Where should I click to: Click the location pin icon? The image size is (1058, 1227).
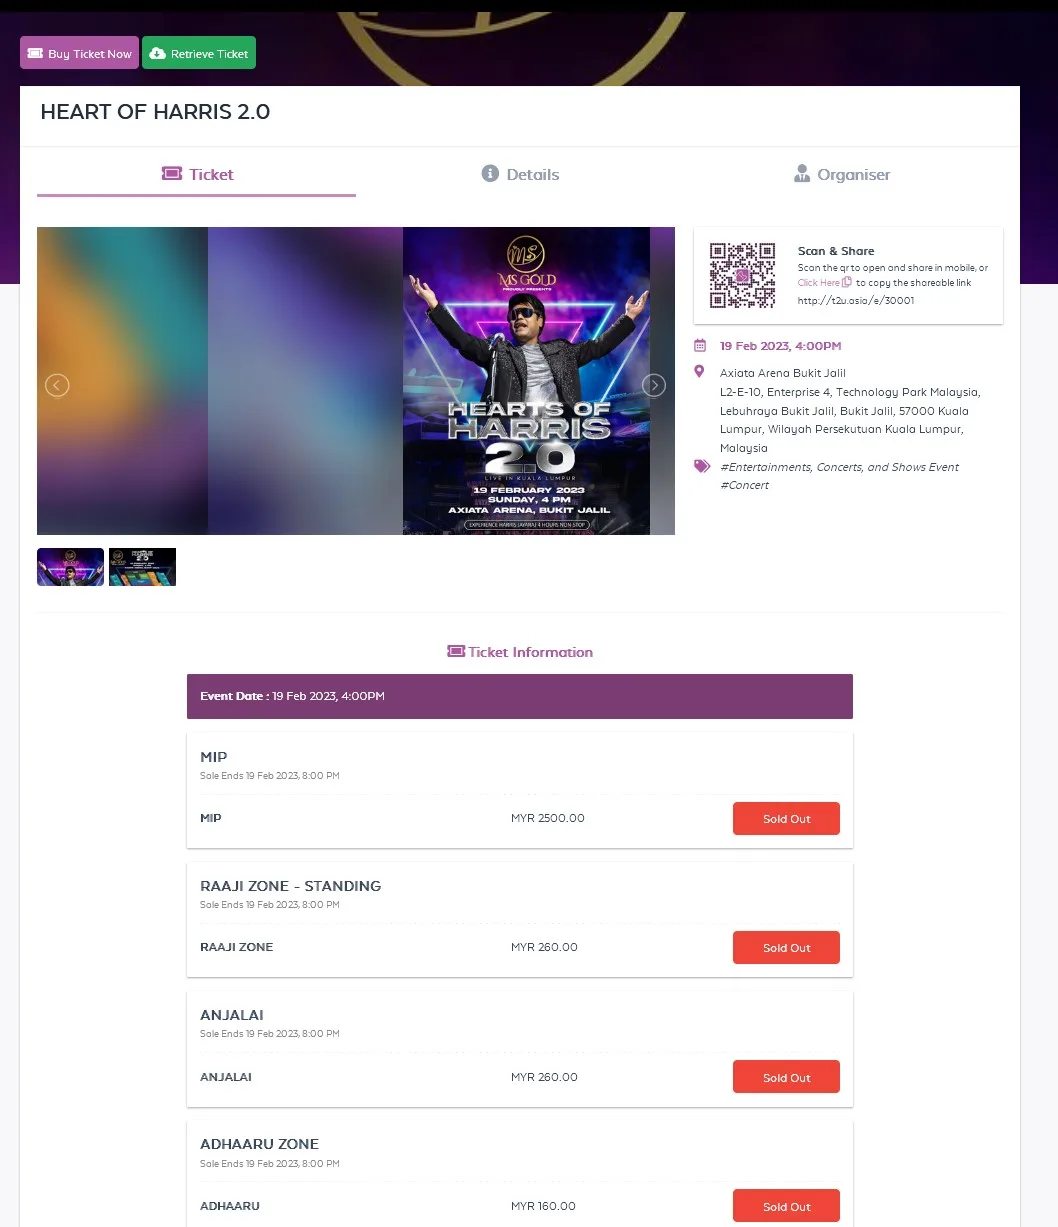click(699, 371)
